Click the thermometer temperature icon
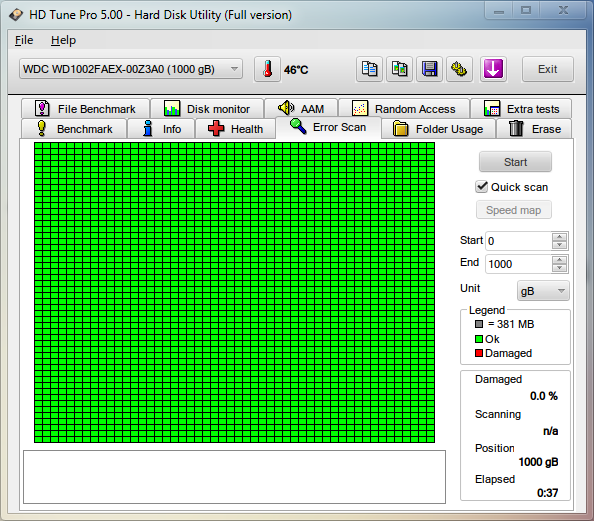Screen dimensions: 594x521 [267, 69]
